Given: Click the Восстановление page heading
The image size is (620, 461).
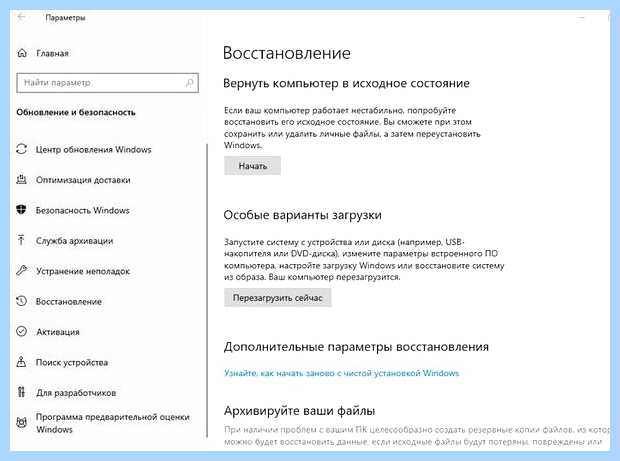Looking at the screenshot, I should tap(287, 53).
